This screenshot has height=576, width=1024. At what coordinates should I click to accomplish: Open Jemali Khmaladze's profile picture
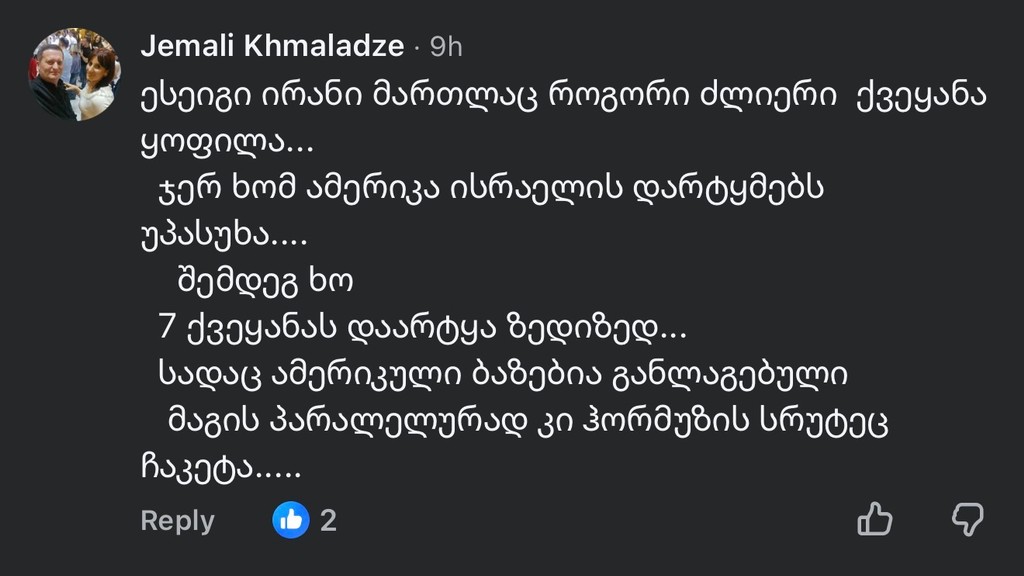tap(75, 74)
